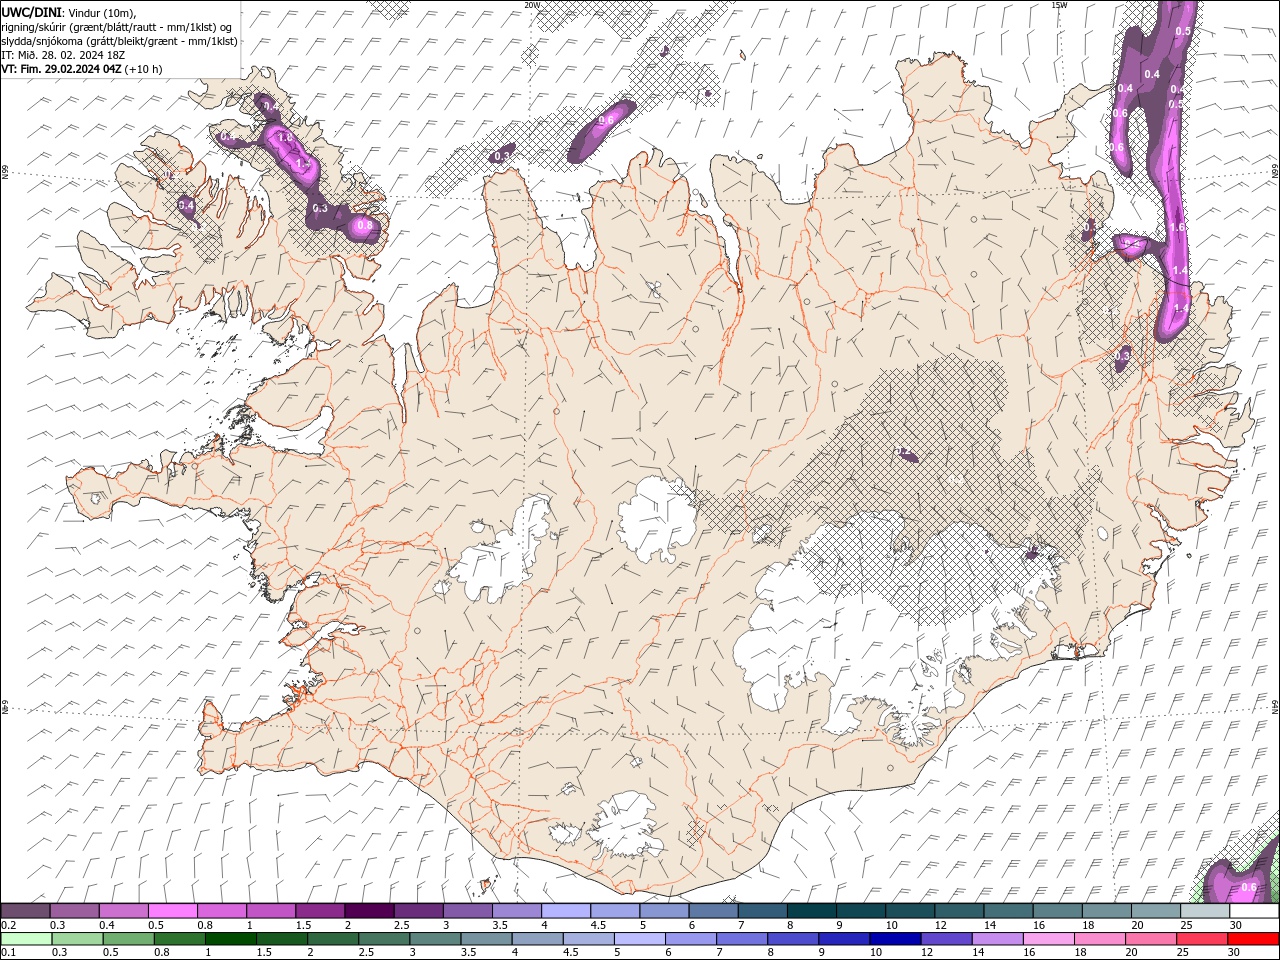The image size is (1280, 960).
Task: Click the 1.8 snowfall value in the Westfjords
Action: (283, 138)
